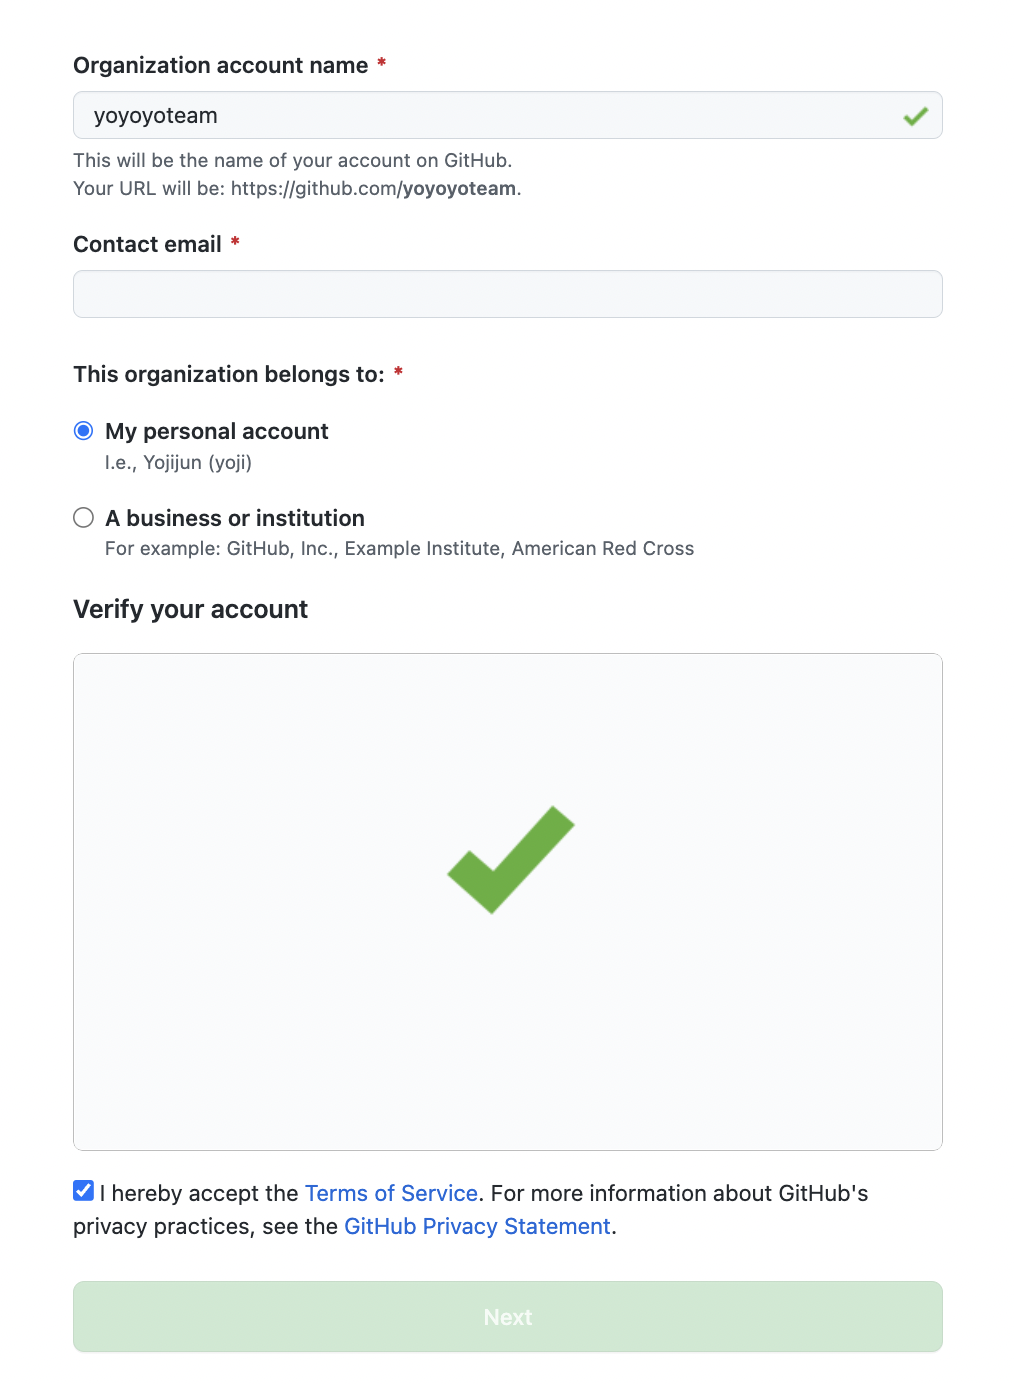This screenshot has height=1384, width=1014.
Task: Click the "This organization belongs to:" heading
Action: (x=229, y=375)
